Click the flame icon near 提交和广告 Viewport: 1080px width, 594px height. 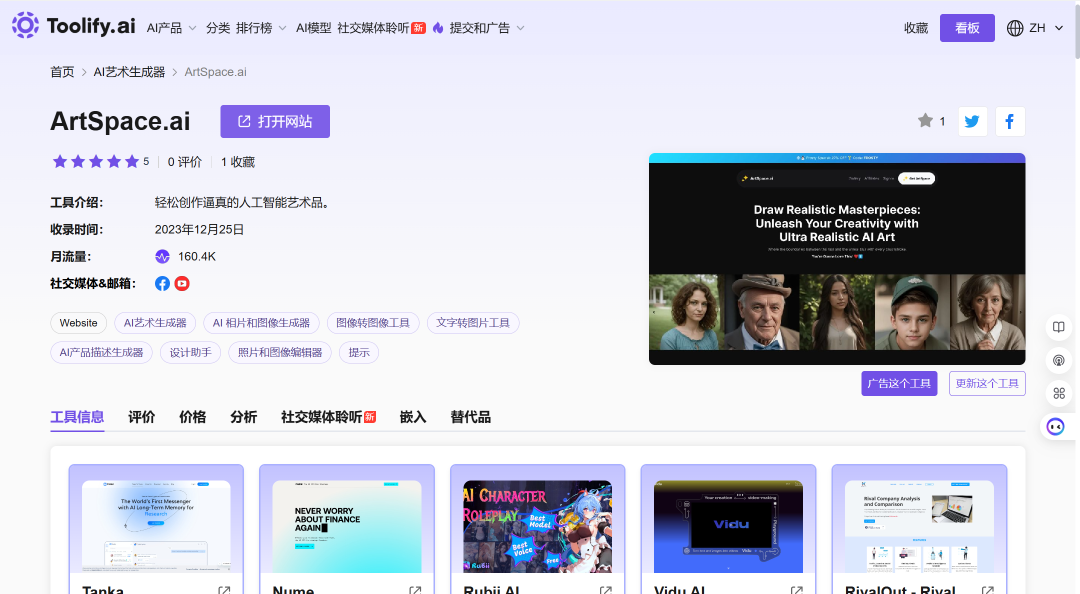(438, 28)
